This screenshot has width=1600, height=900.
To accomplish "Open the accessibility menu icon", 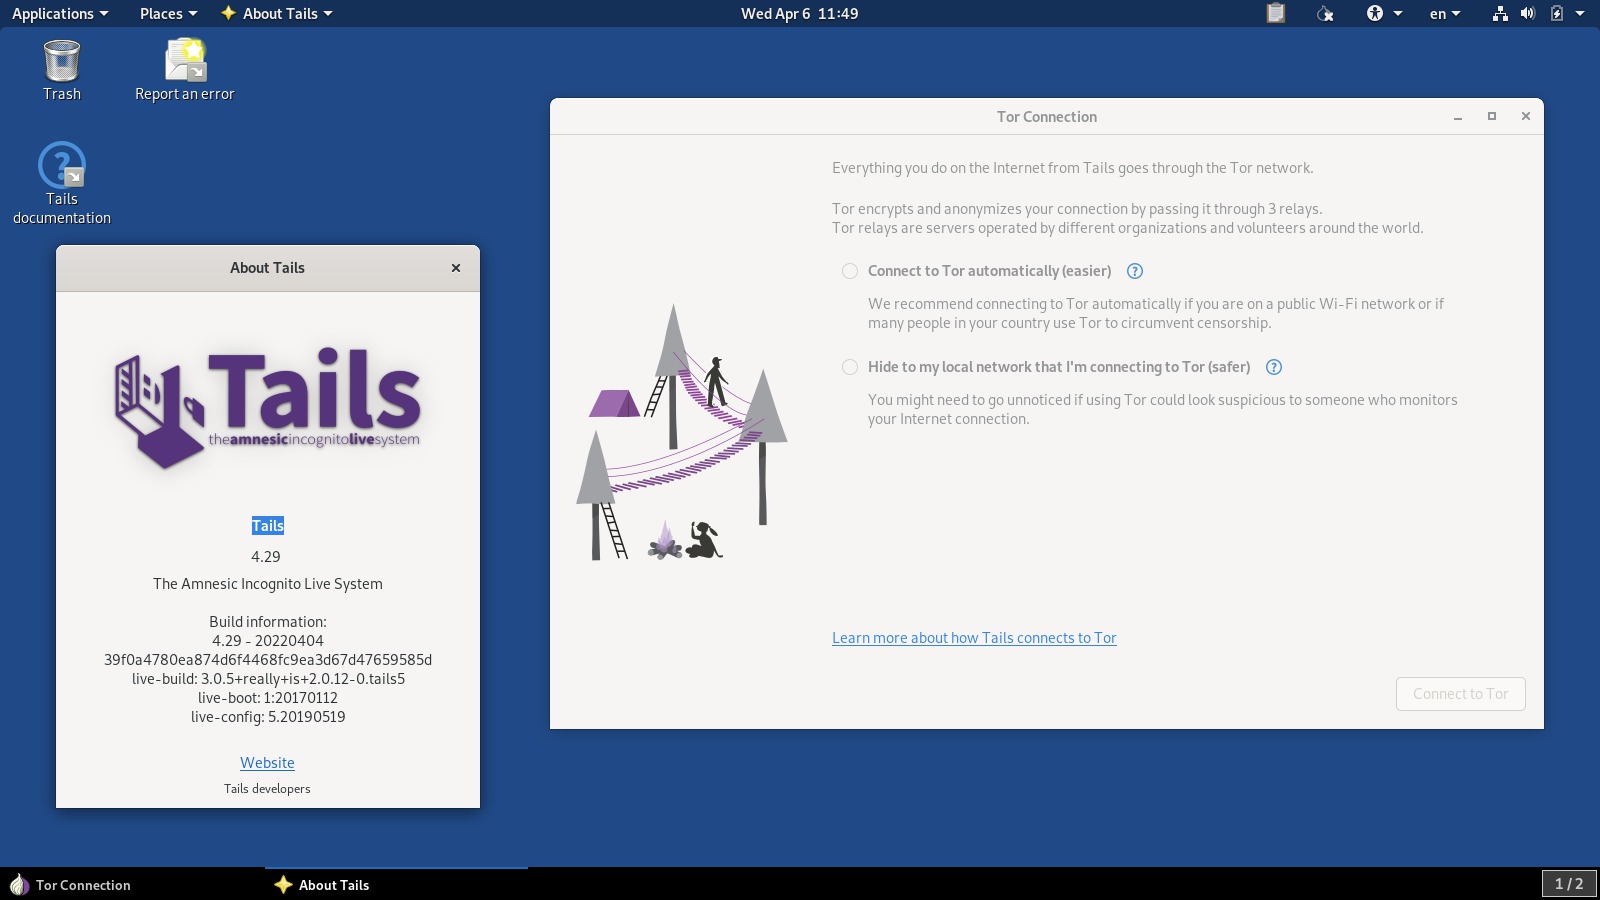I will click(1375, 13).
